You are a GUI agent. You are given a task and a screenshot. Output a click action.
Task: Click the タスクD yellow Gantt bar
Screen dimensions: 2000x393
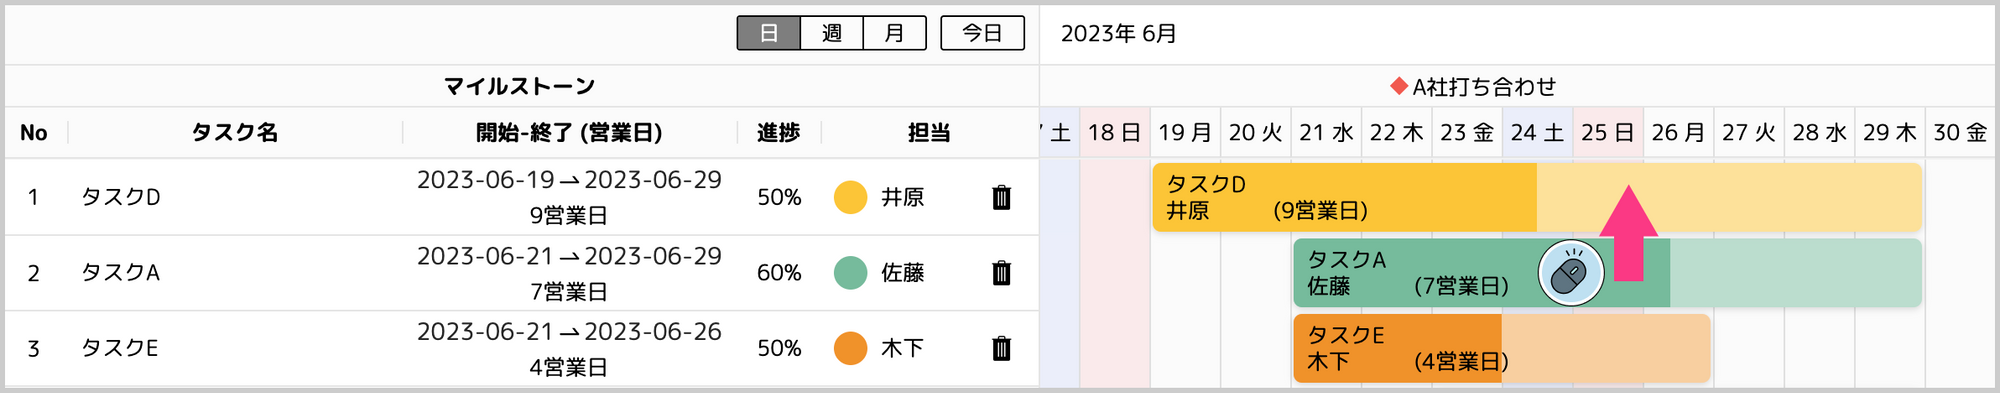pos(1537,197)
